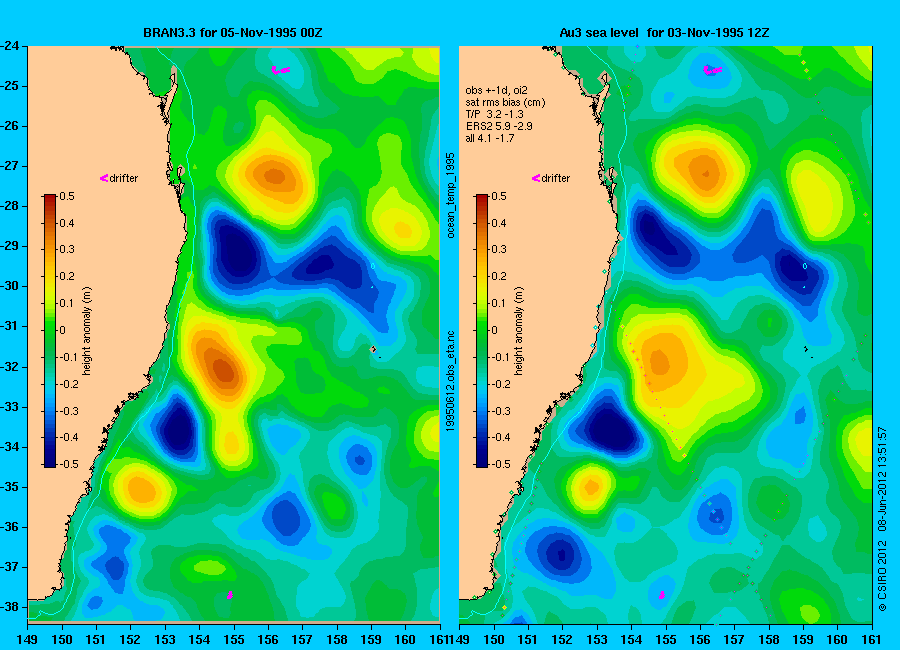Screen dimensions: 900x650
Task: Click the magenta drifter track near -24.5 in Au3 map
Action: coord(712,70)
